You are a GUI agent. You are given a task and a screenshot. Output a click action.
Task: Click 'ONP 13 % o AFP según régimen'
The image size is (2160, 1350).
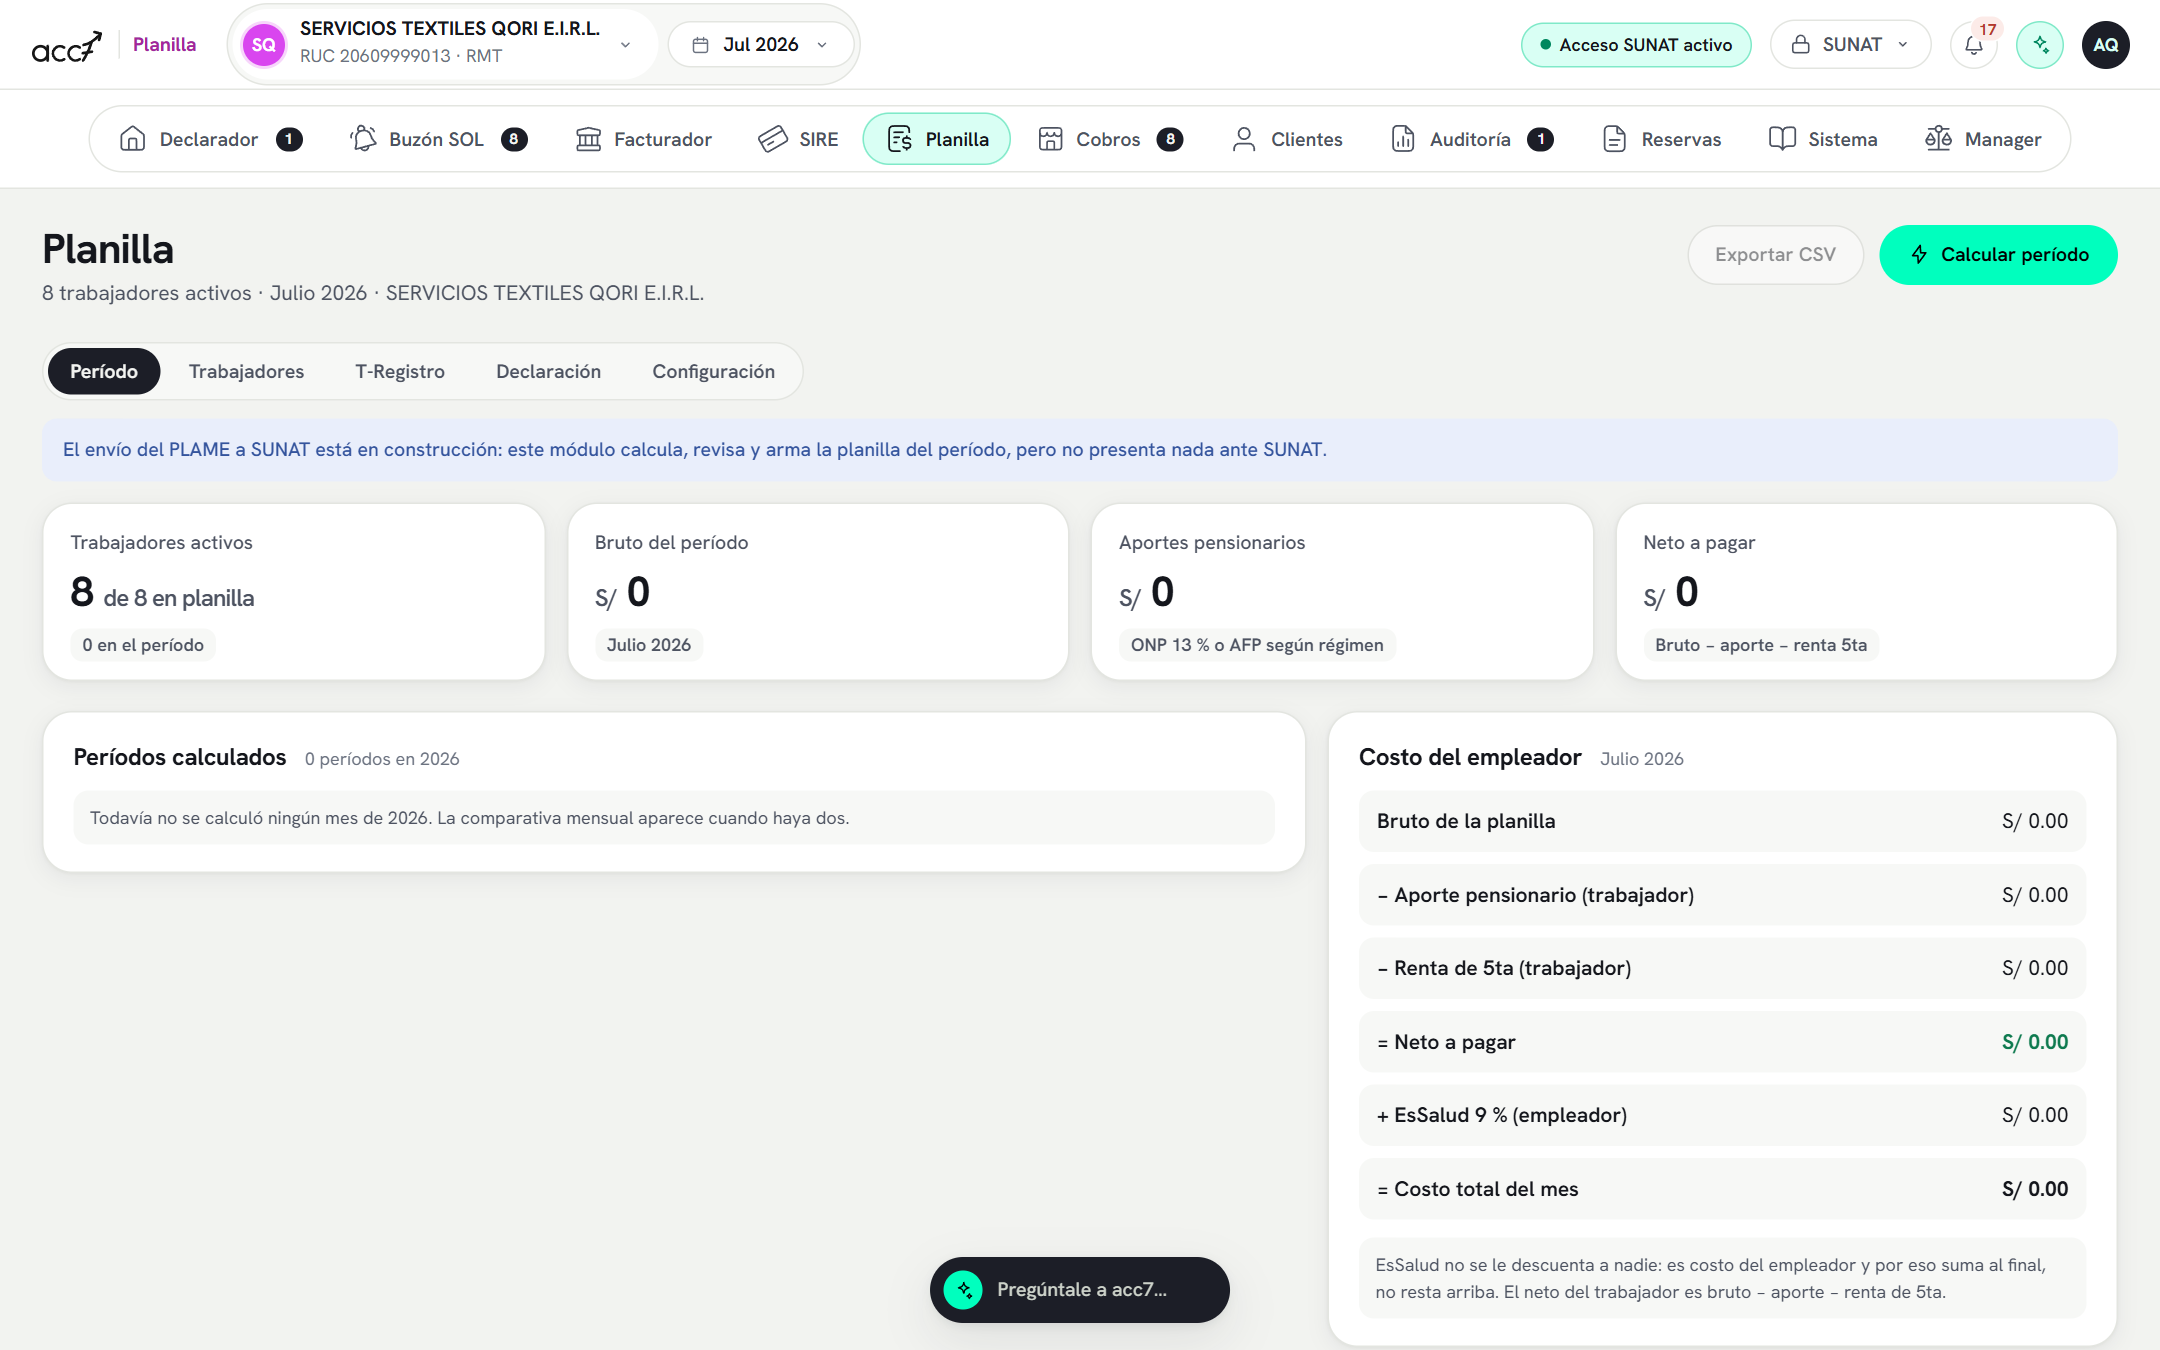[1257, 645]
